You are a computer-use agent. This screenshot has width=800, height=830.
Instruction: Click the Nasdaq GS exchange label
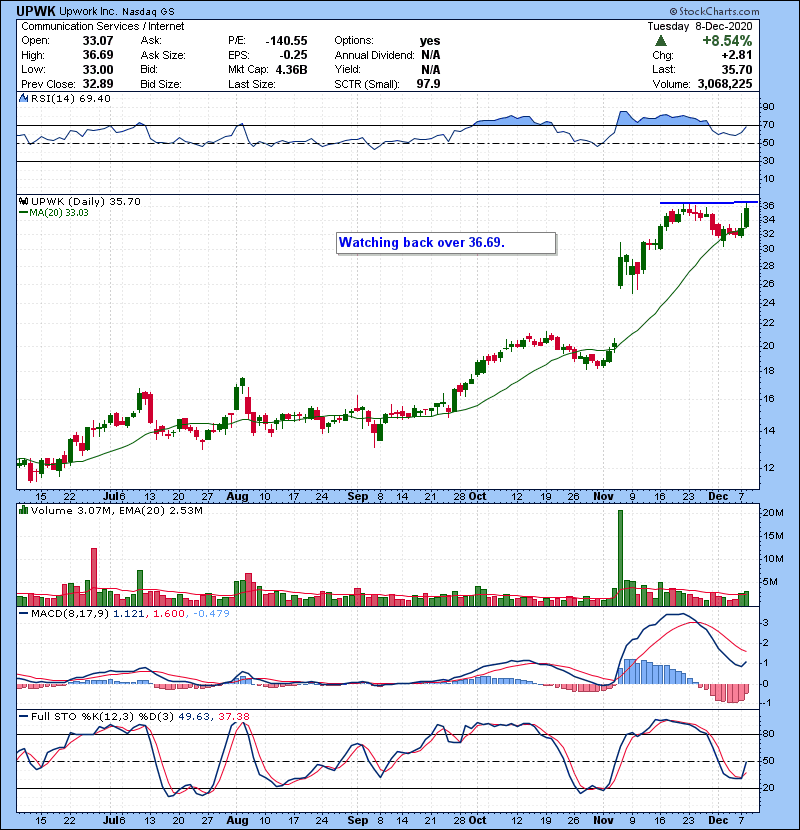pyautogui.click(x=148, y=12)
